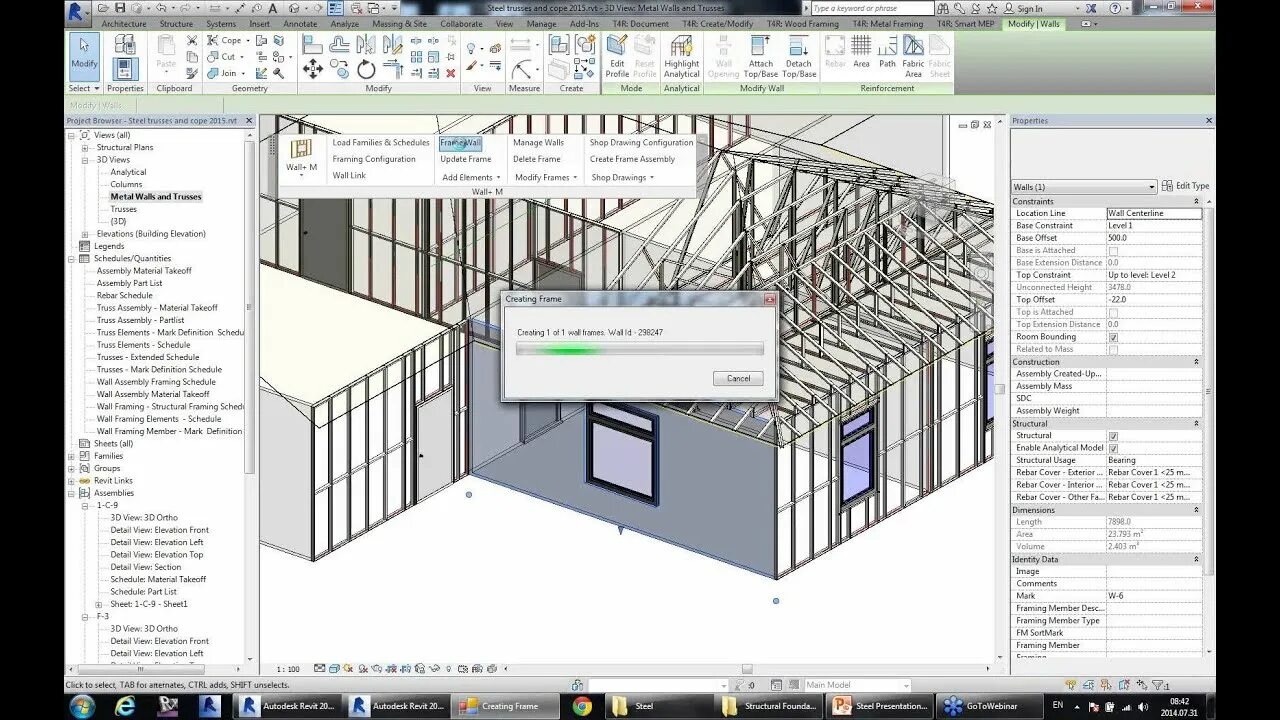Open Shop Drawings dropdown

(x=622, y=177)
